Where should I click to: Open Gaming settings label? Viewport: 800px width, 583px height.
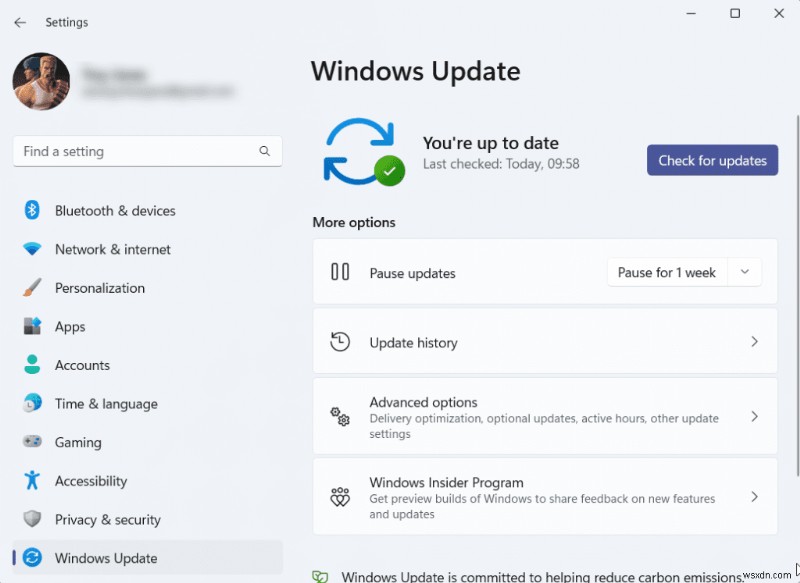(x=78, y=443)
